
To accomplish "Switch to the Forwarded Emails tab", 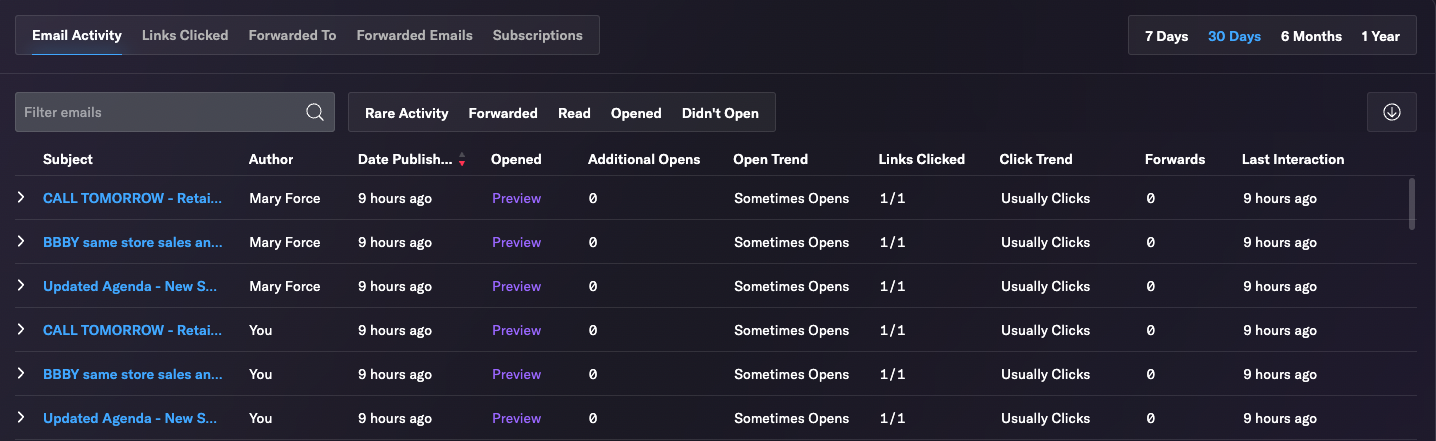I will tap(414, 35).
